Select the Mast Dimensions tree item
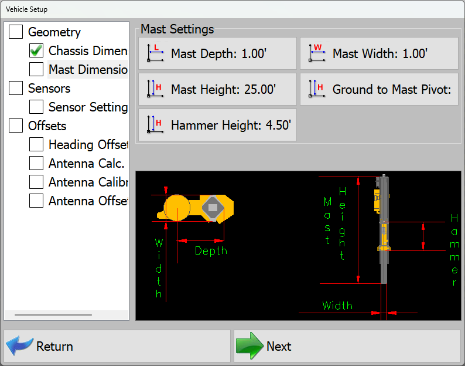 click(x=88, y=69)
